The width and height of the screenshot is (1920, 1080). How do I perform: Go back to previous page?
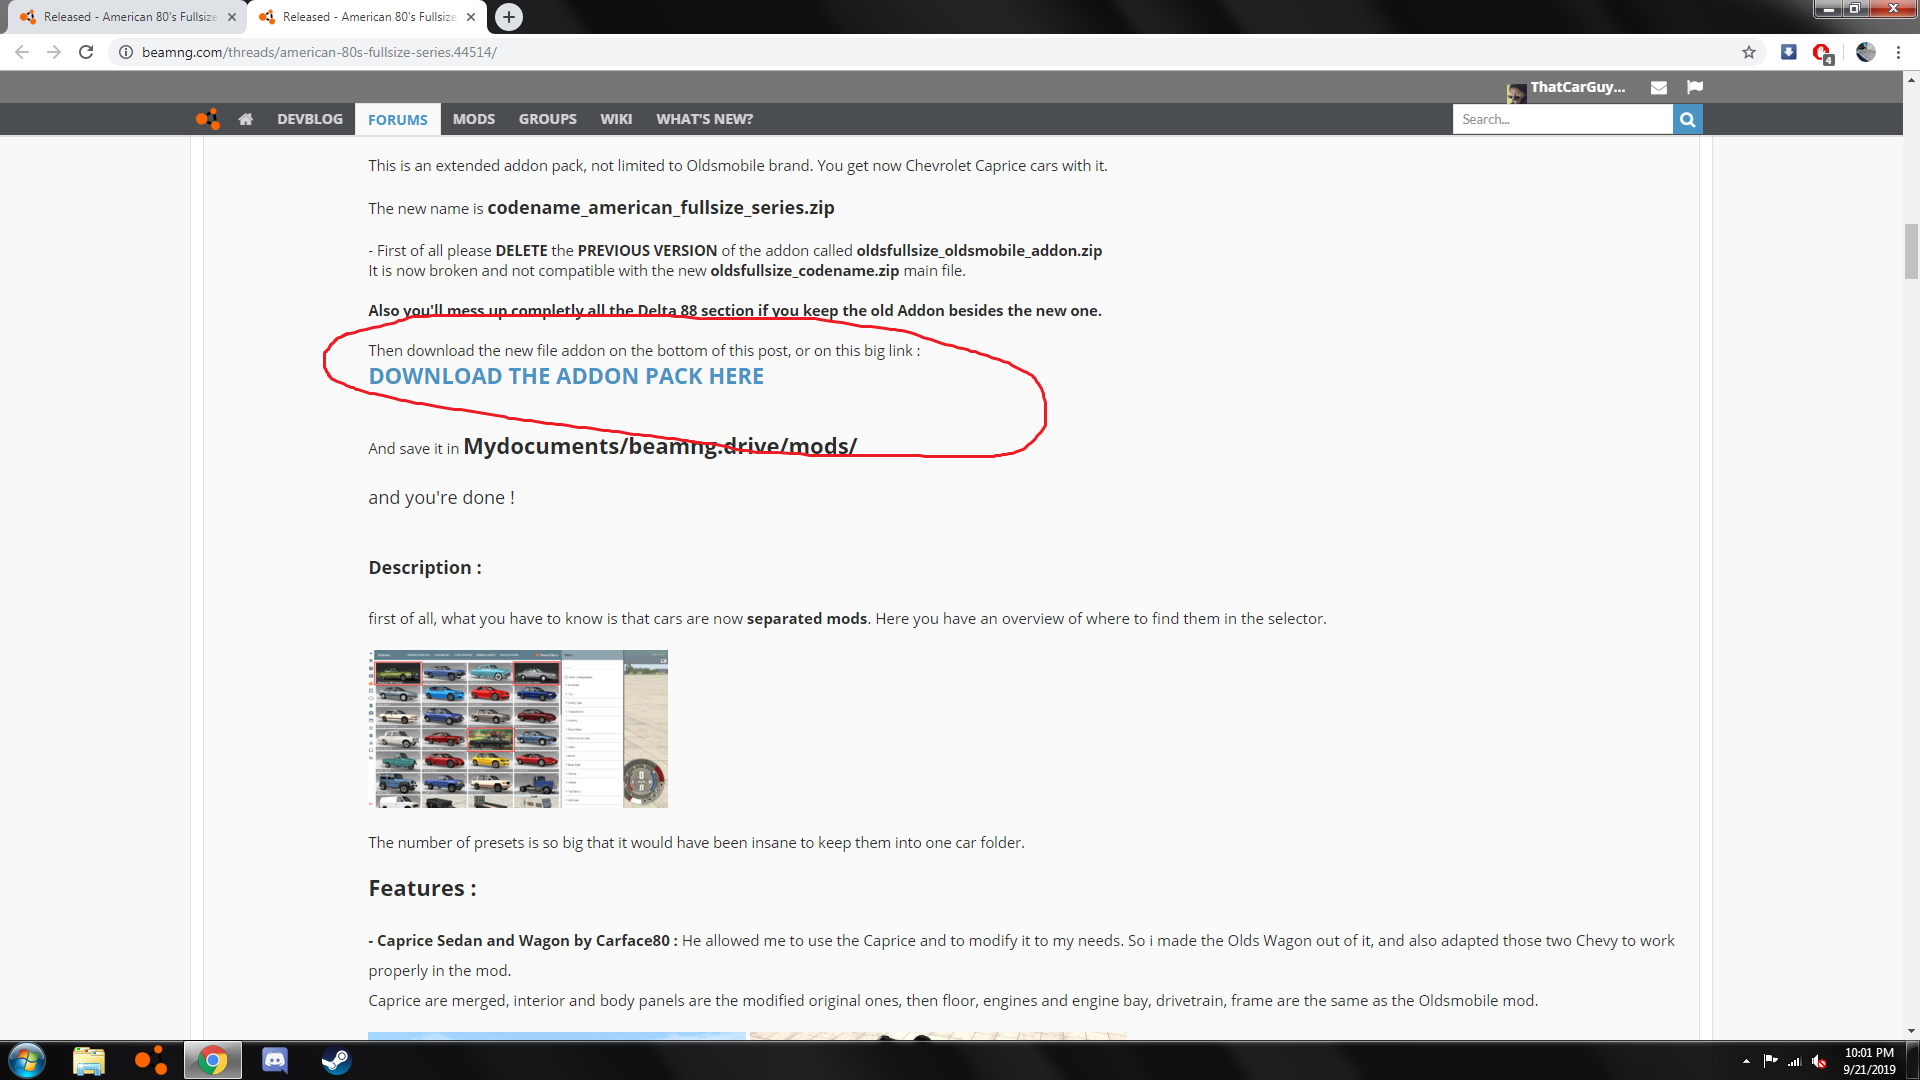click(22, 52)
